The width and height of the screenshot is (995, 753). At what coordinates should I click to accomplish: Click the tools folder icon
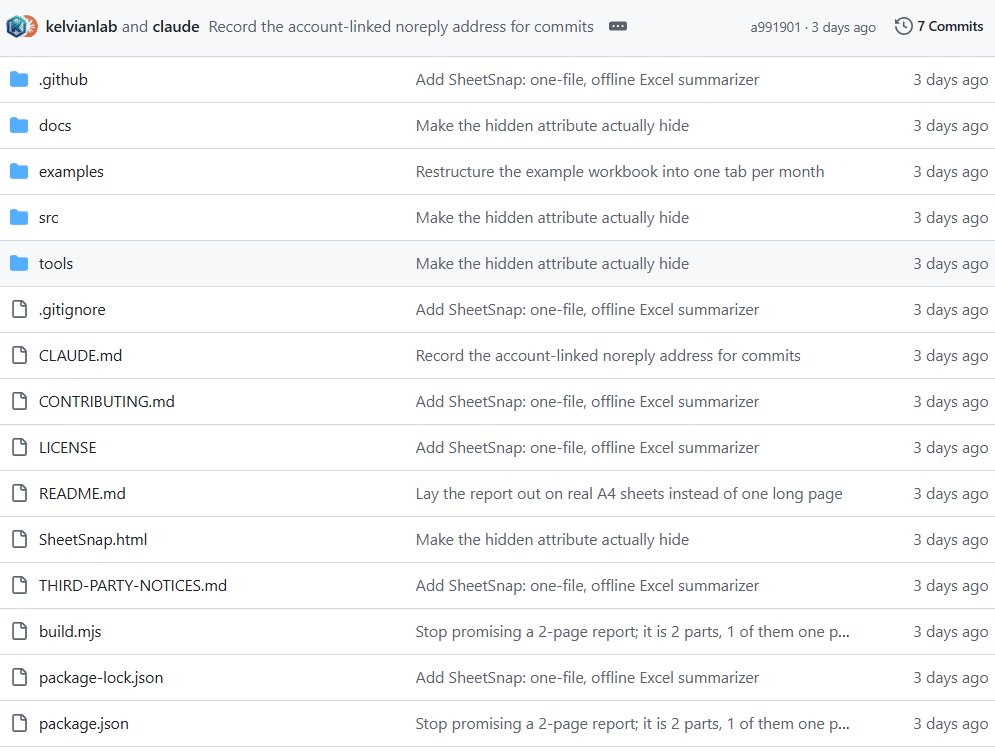19,263
